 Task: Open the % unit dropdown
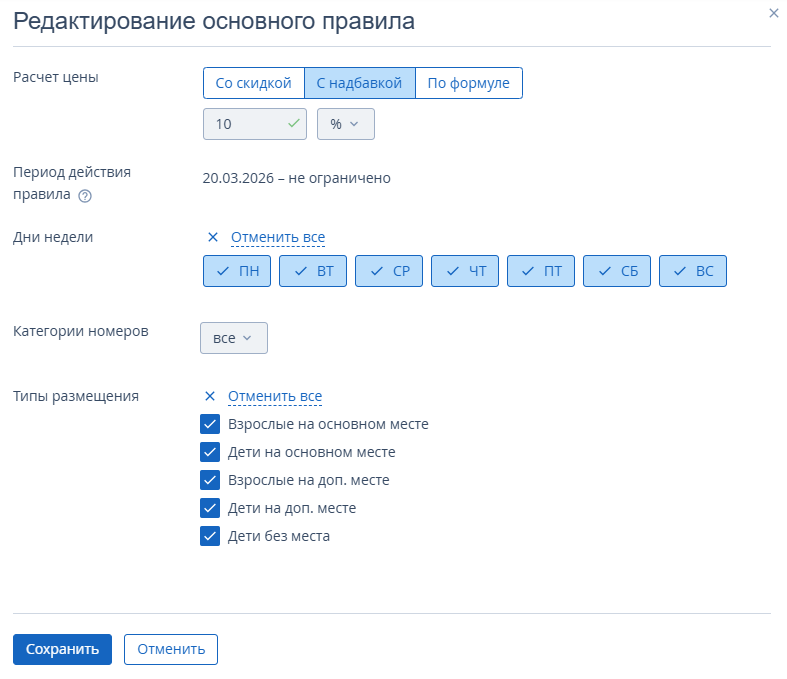pyautogui.click(x=345, y=124)
